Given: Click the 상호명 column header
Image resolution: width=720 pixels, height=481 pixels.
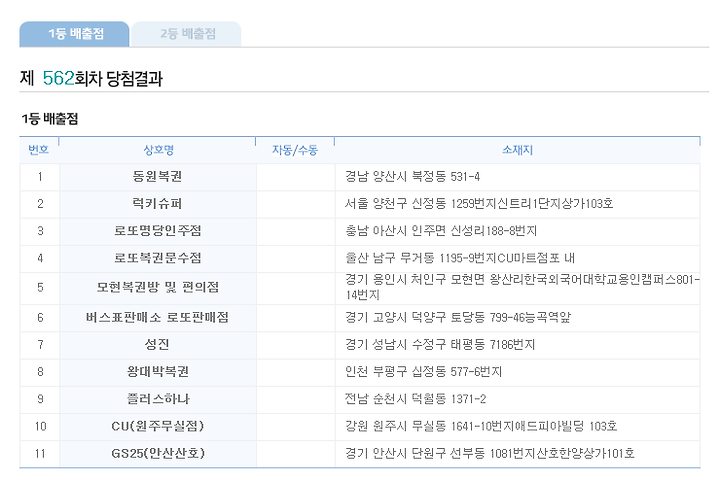Looking at the screenshot, I should 158,150.
